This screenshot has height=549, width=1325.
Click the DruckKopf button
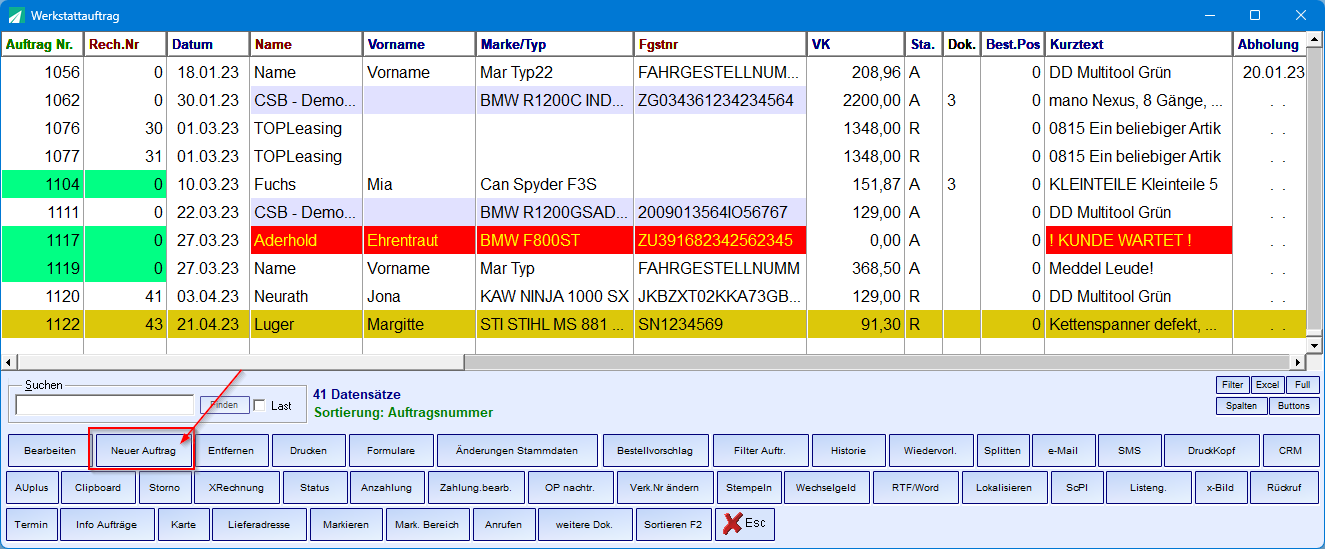pos(1211,451)
